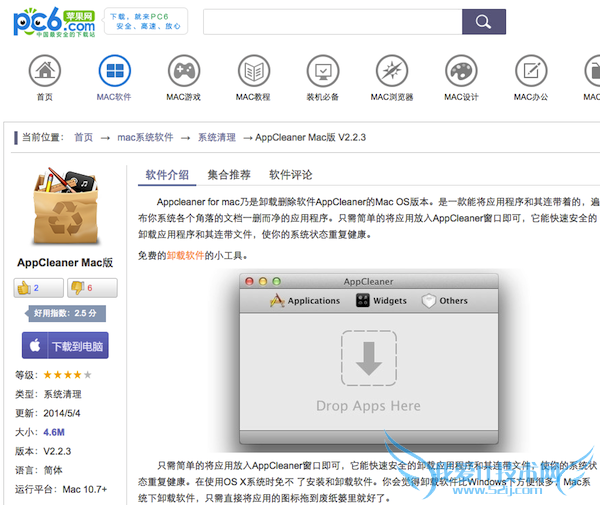The height and width of the screenshot is (505, 600).
Task: Switch to the 集合推荐 tab
Action: pyautogui.click(x=229, y=175)
